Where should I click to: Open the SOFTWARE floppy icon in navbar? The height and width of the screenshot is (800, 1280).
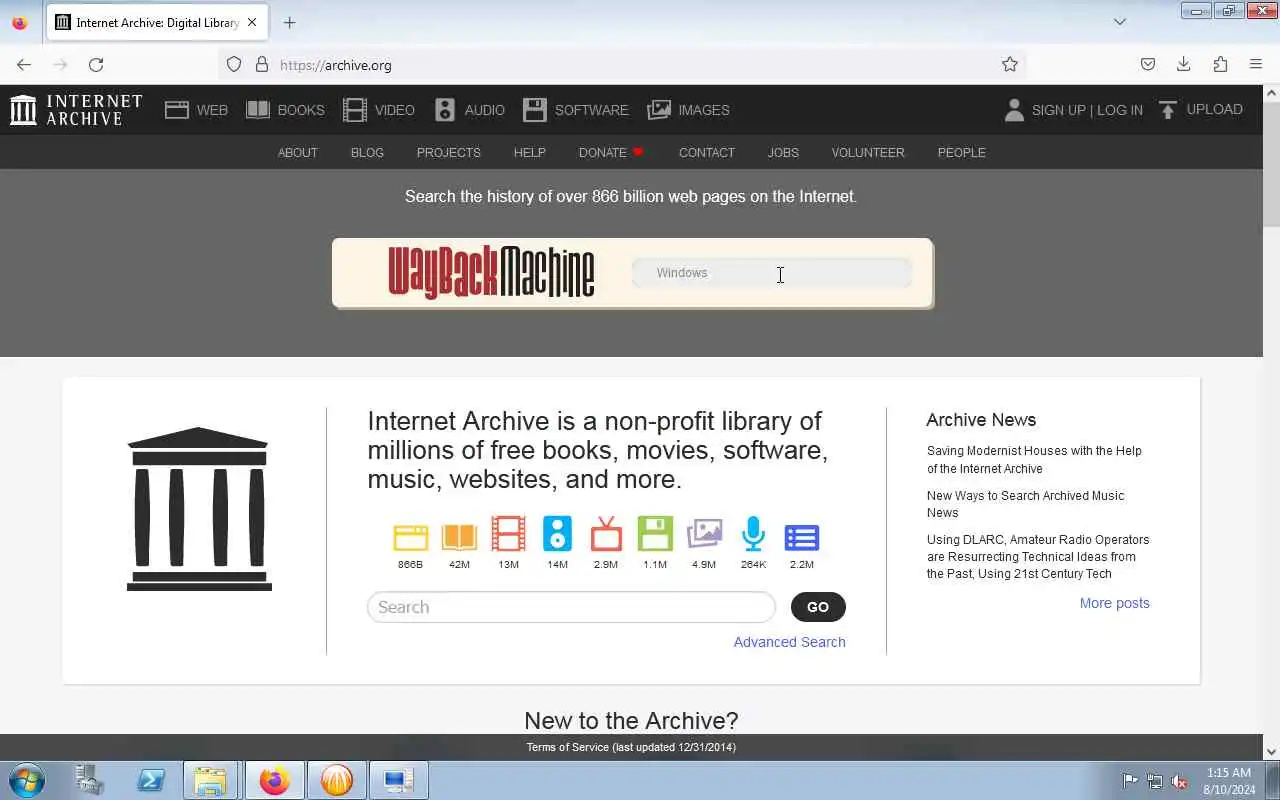pyautogui.click(x=535, y=110)
